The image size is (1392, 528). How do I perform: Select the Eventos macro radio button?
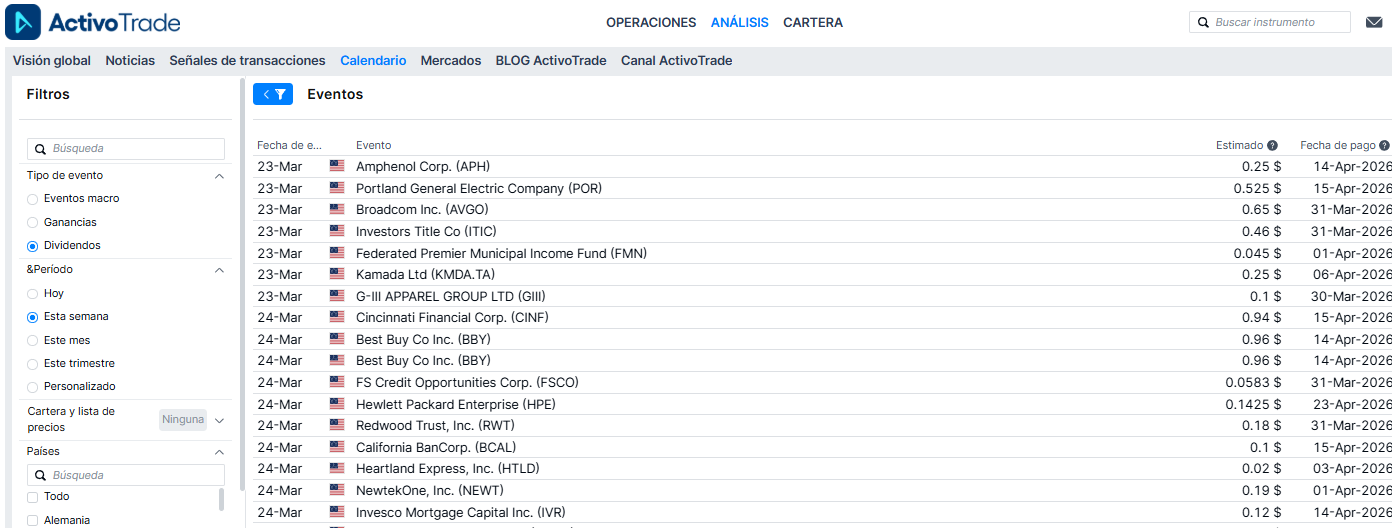(33, 199)
